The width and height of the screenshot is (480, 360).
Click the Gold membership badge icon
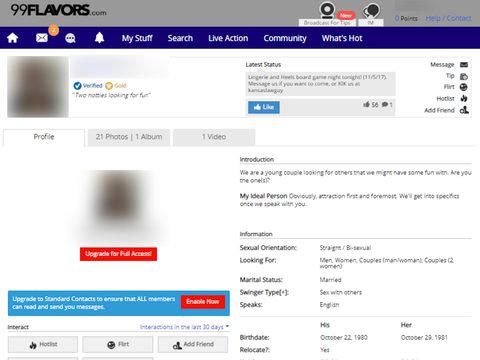click(109, 86)
